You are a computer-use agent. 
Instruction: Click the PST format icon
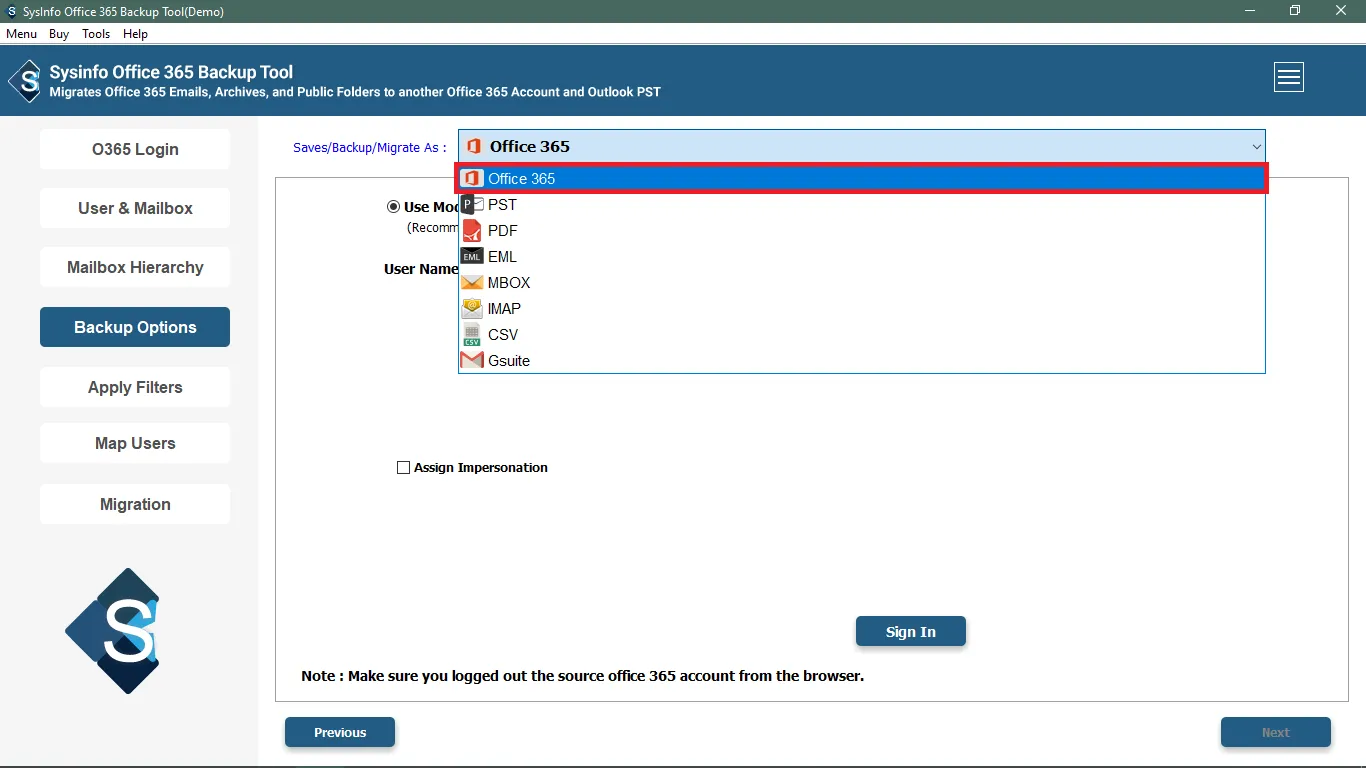tap(472, 205)
